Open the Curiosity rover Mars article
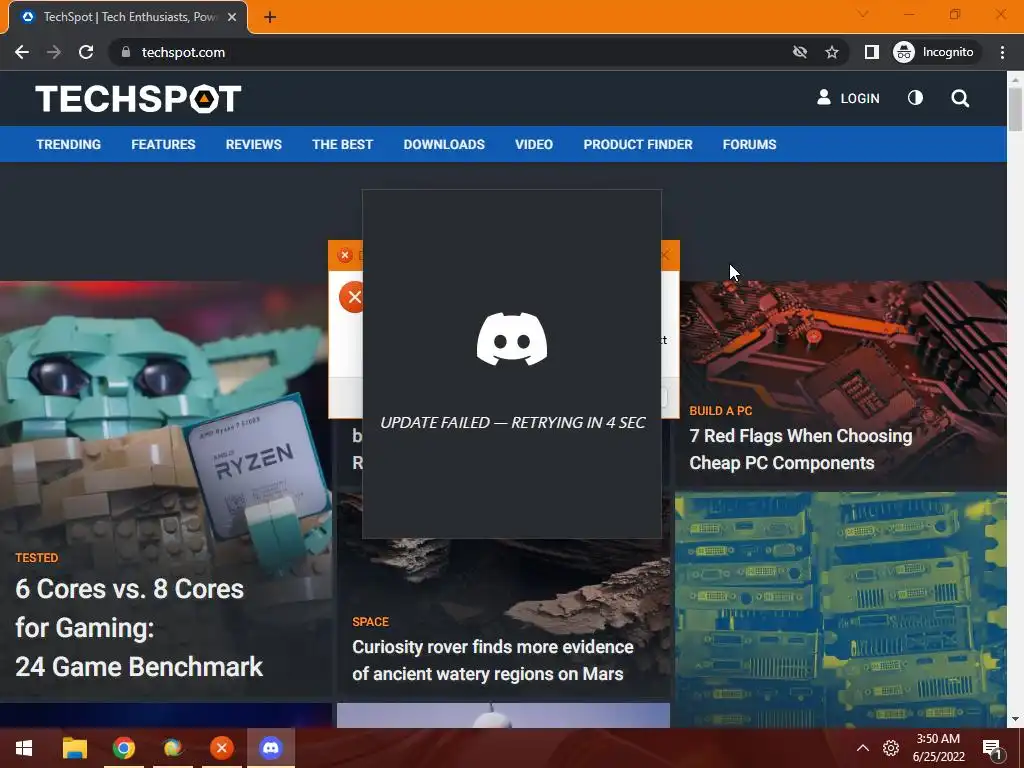 click(492, 660)
